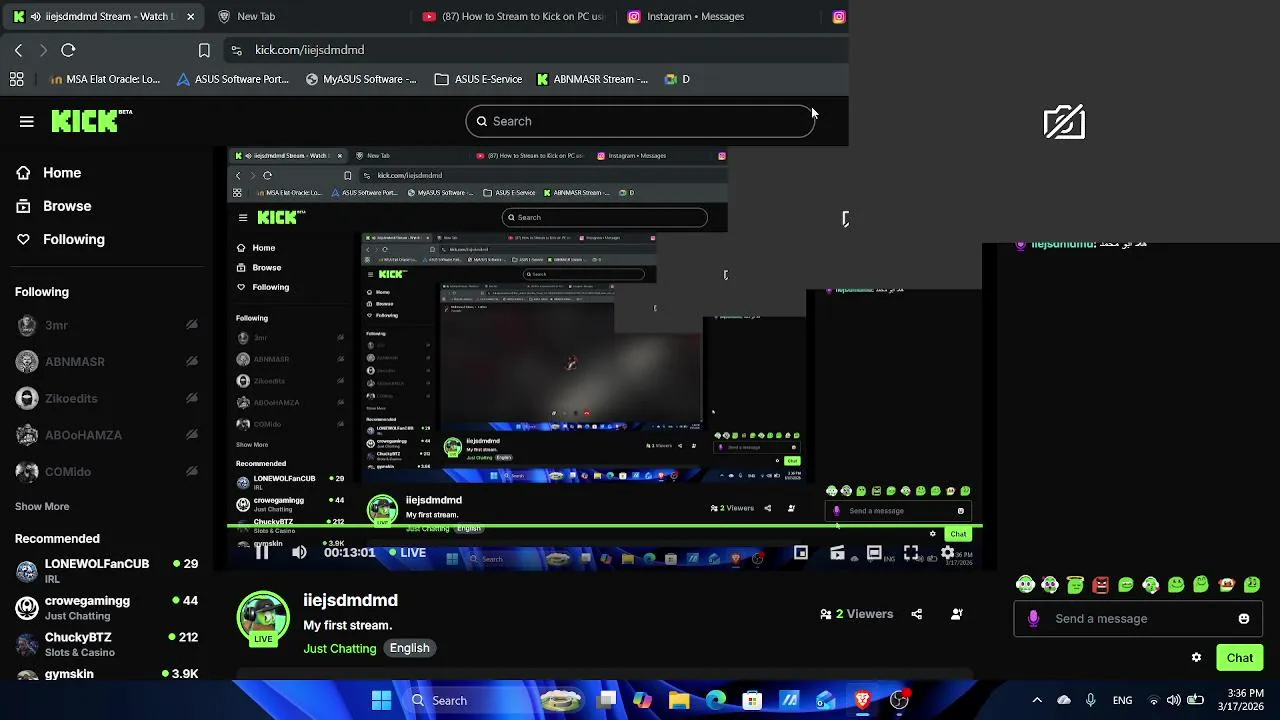
Task: Open ASUS Software Port bookmark
Action: (x=233, y=79)
